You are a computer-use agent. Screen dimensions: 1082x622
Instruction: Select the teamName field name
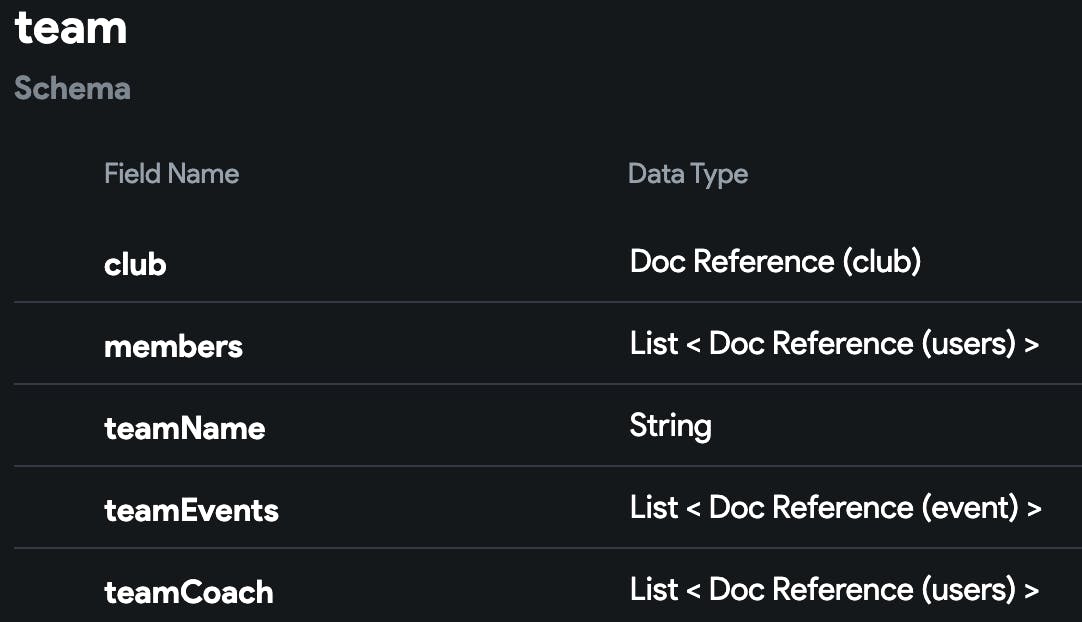184,428
